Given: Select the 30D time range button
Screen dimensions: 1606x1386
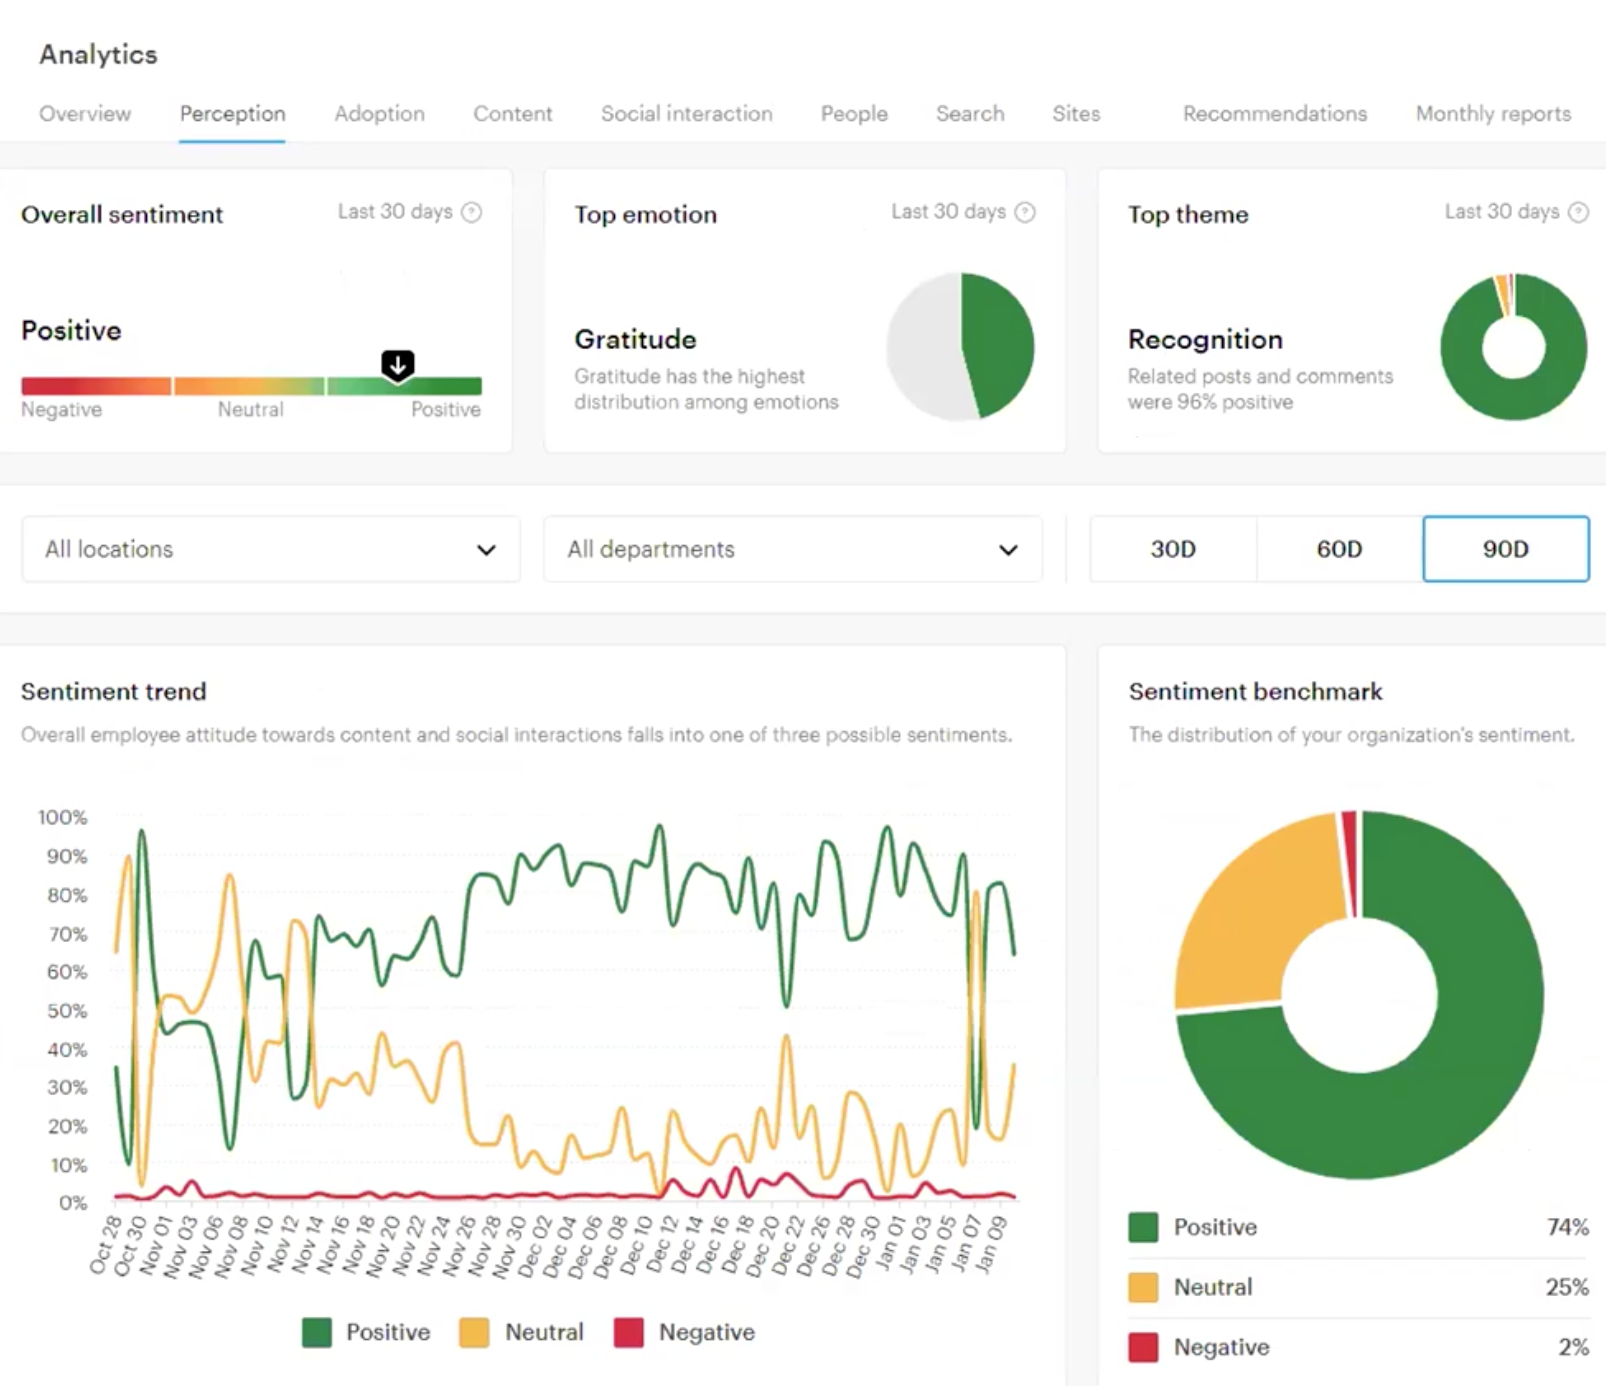Looking at the screenshot, I should pyautogui.click(x=1172, y=549).
